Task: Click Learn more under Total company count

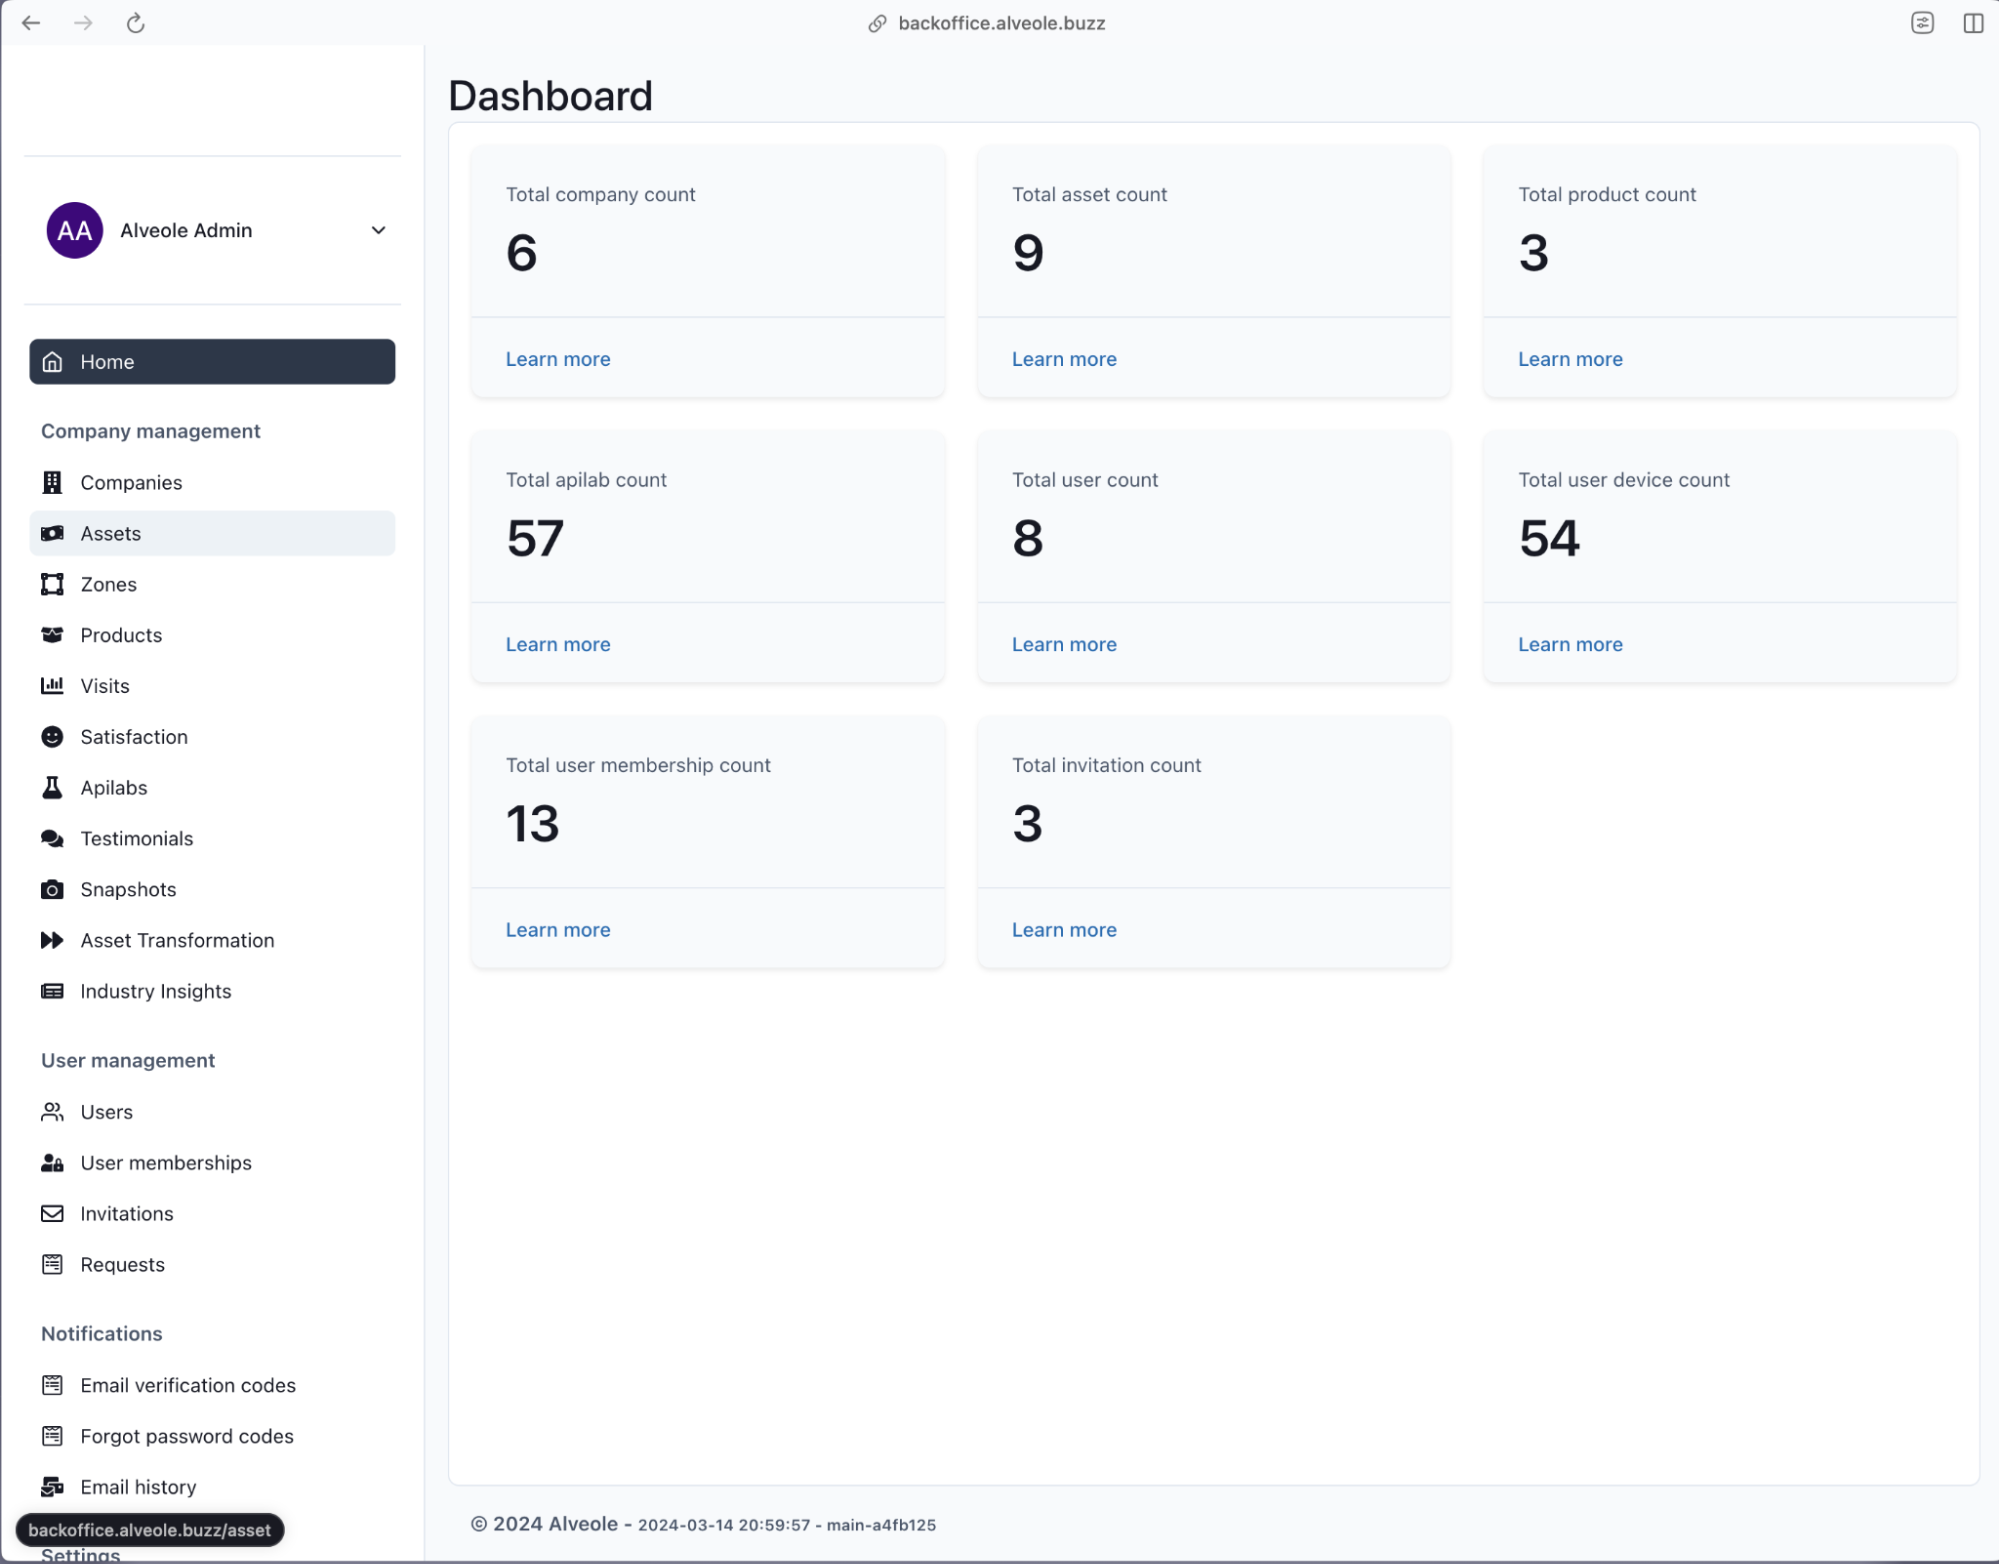Action: (x=558, y=359)
